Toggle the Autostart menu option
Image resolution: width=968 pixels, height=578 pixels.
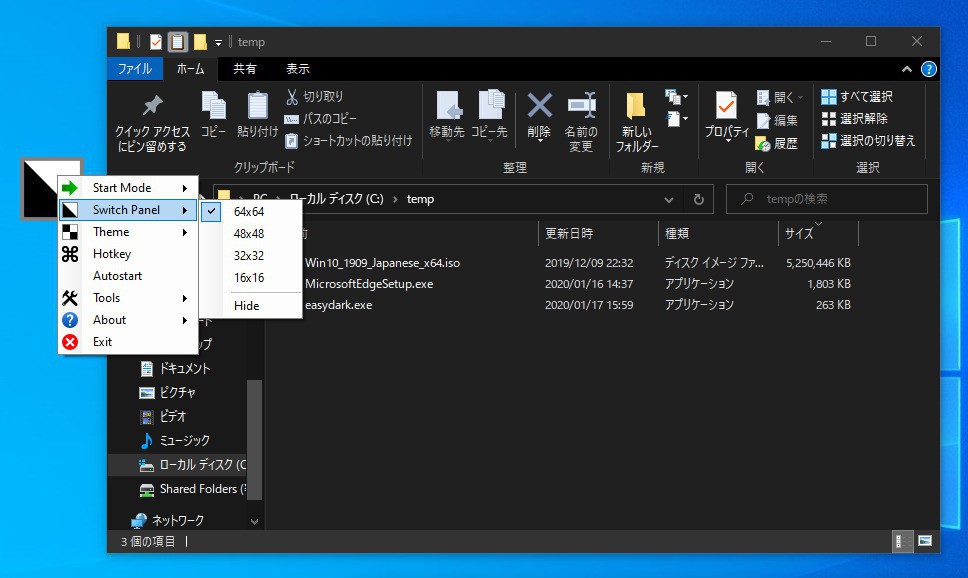coord(128,276)
